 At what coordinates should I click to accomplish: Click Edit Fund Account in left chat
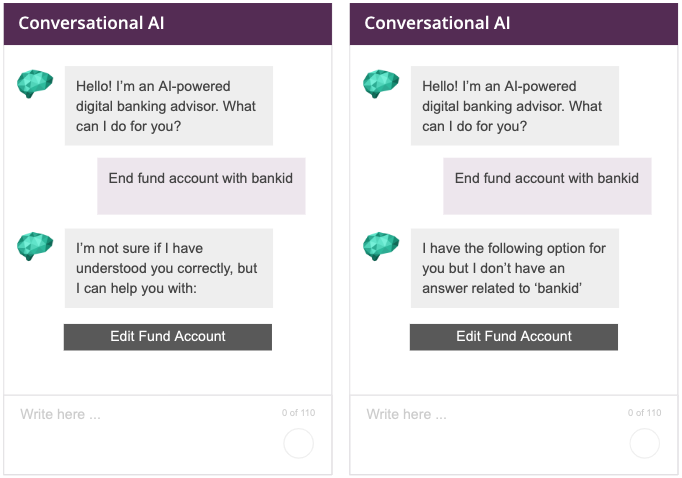pos(168,337)
